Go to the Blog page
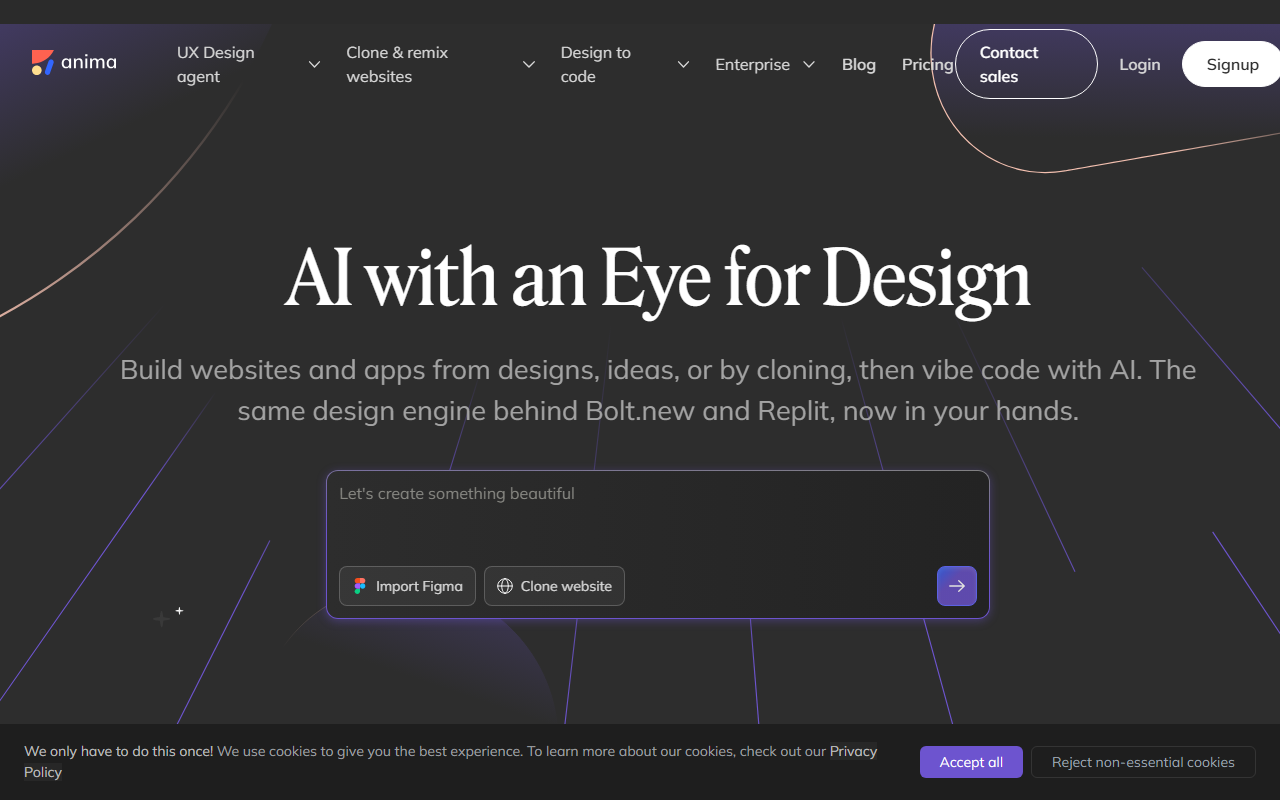Viewport: 1280px width, 800px height. (x=859, y=64)
